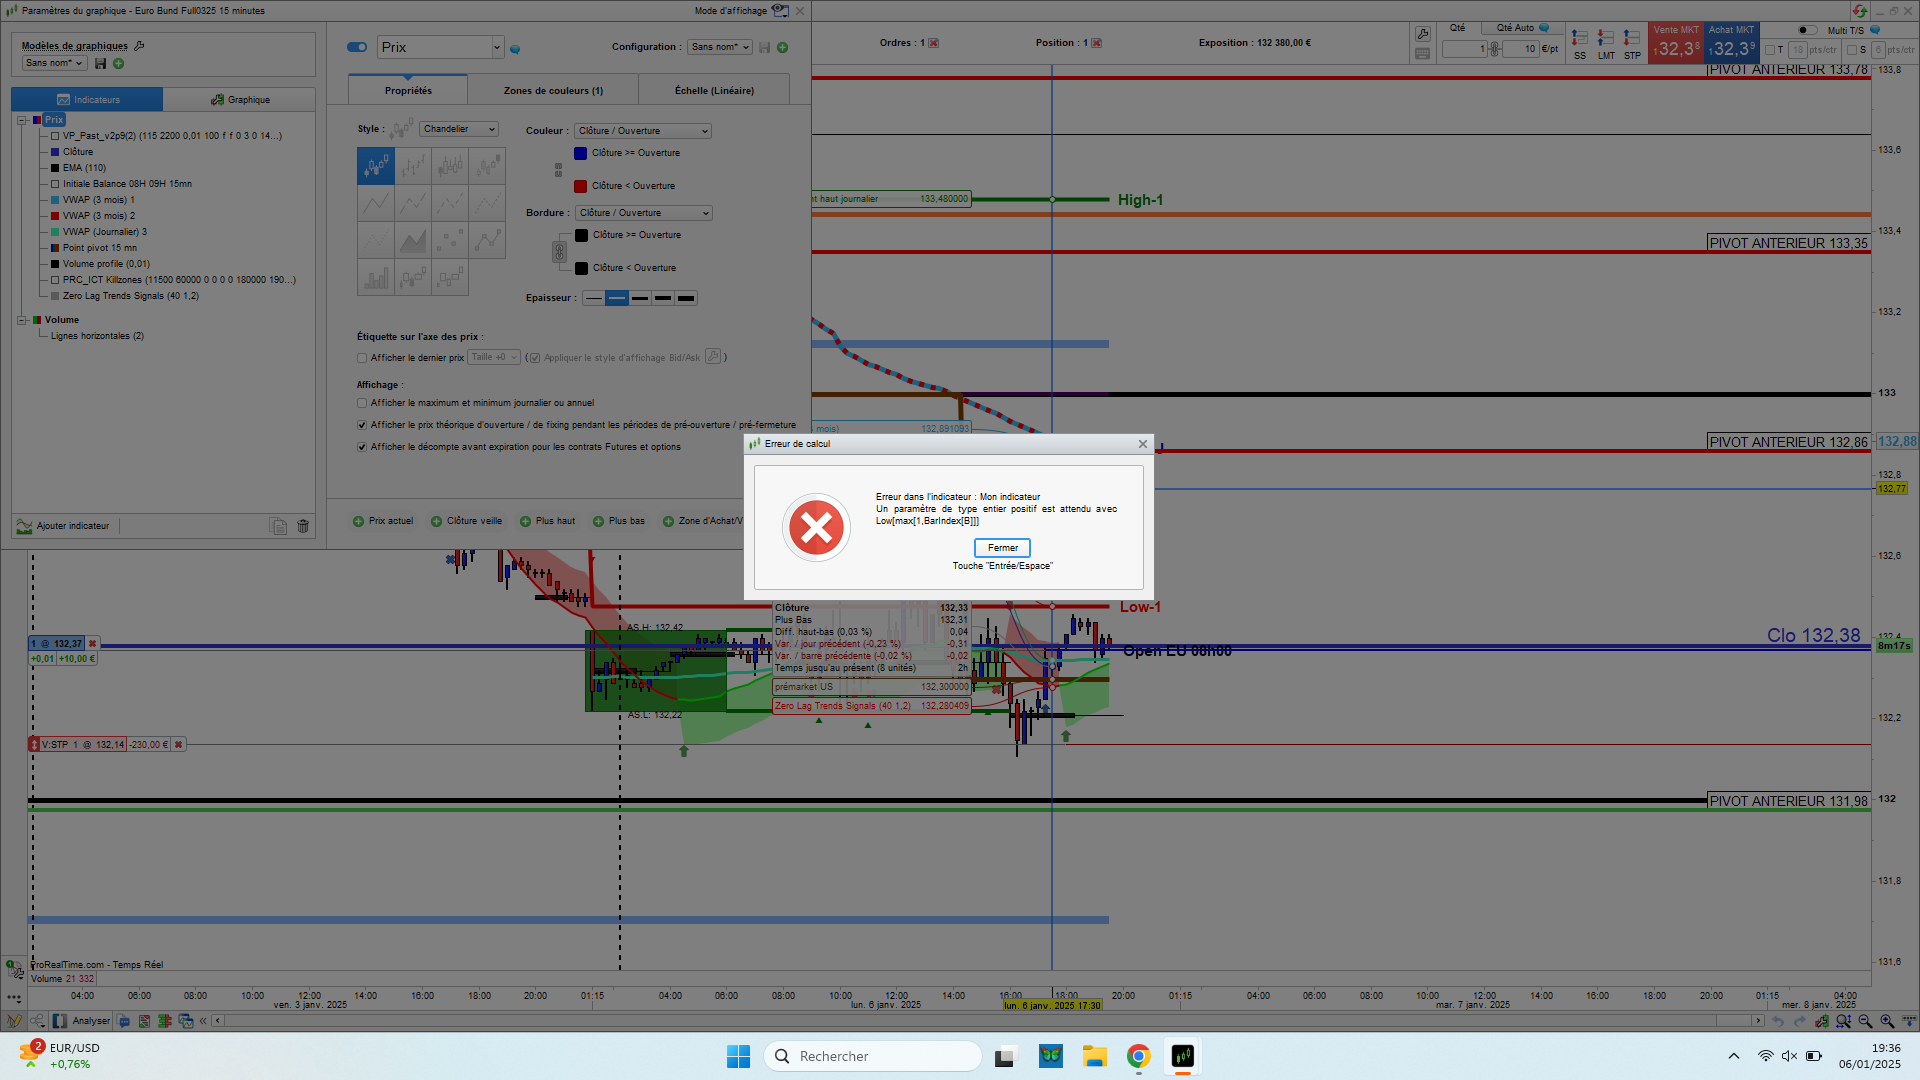The height and width of the screenshot is (1080, 1920).
Task: Open the Windows Start menu
Action: [x=738, y=1056]
